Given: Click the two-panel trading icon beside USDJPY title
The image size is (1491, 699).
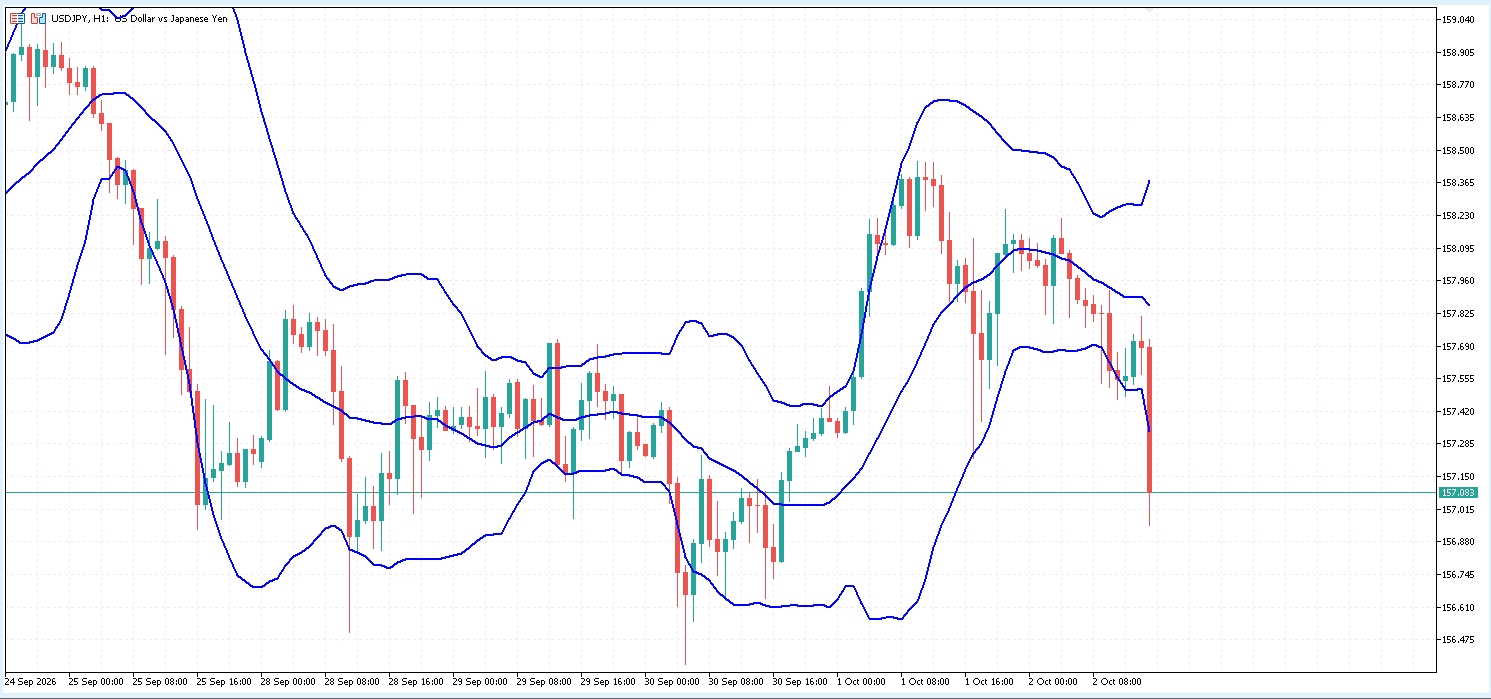Looking at the screenshot, I should pyautogui.click(x=38, y=19).
